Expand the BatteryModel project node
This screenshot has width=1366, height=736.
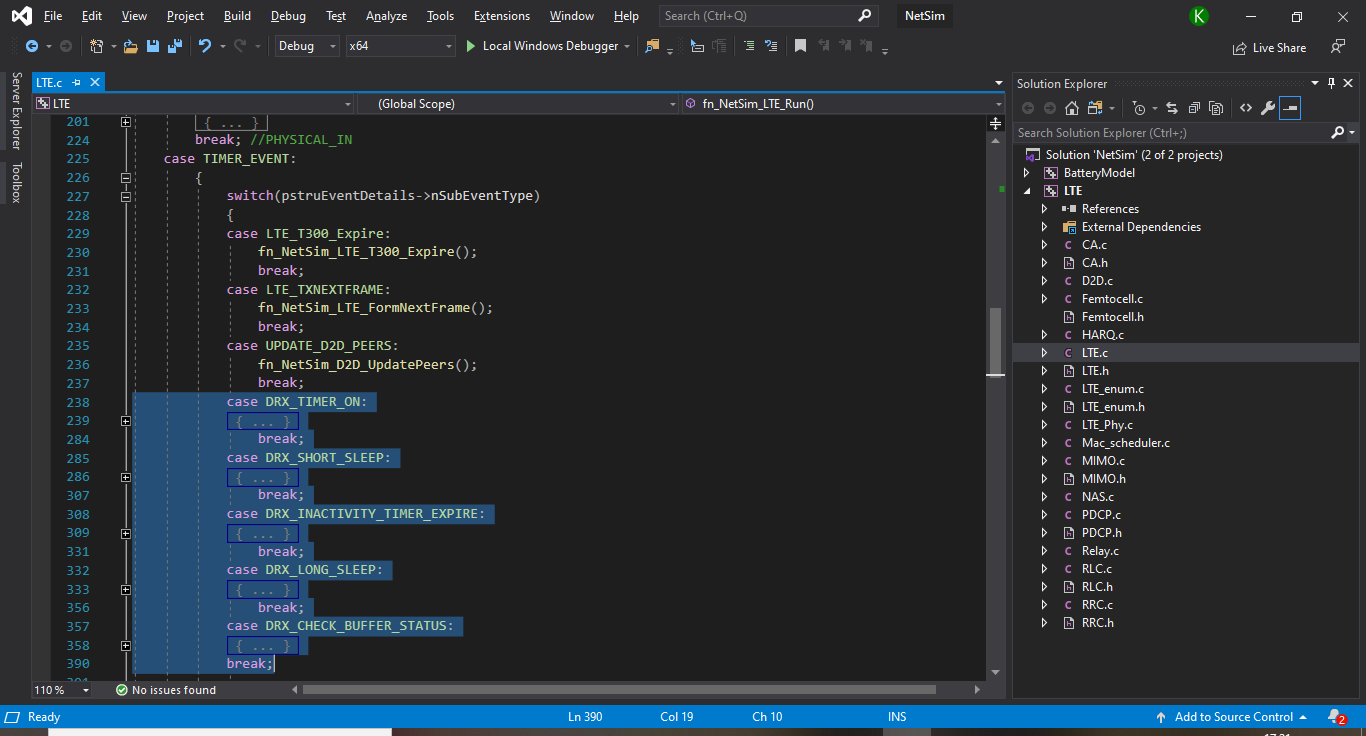coord(1027,173)
